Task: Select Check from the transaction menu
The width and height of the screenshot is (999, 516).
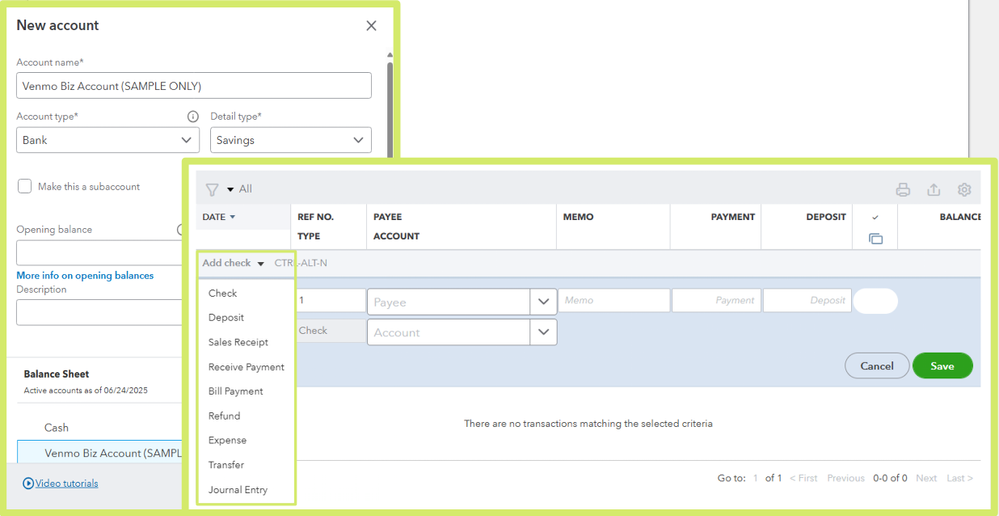Action: (x=222, y=293)
